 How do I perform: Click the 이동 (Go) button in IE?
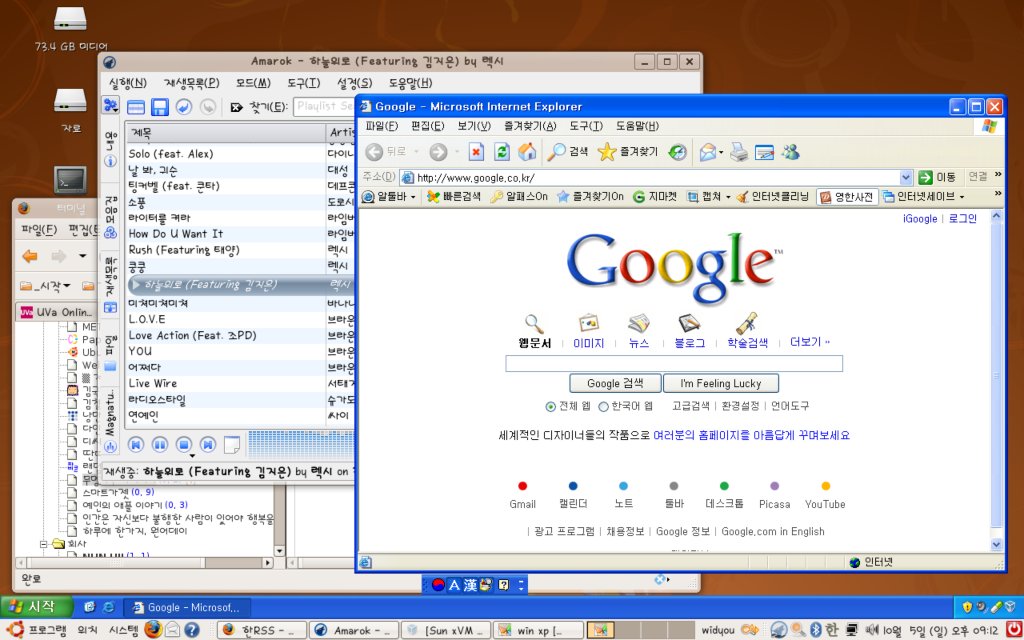(x=938, y=177)
